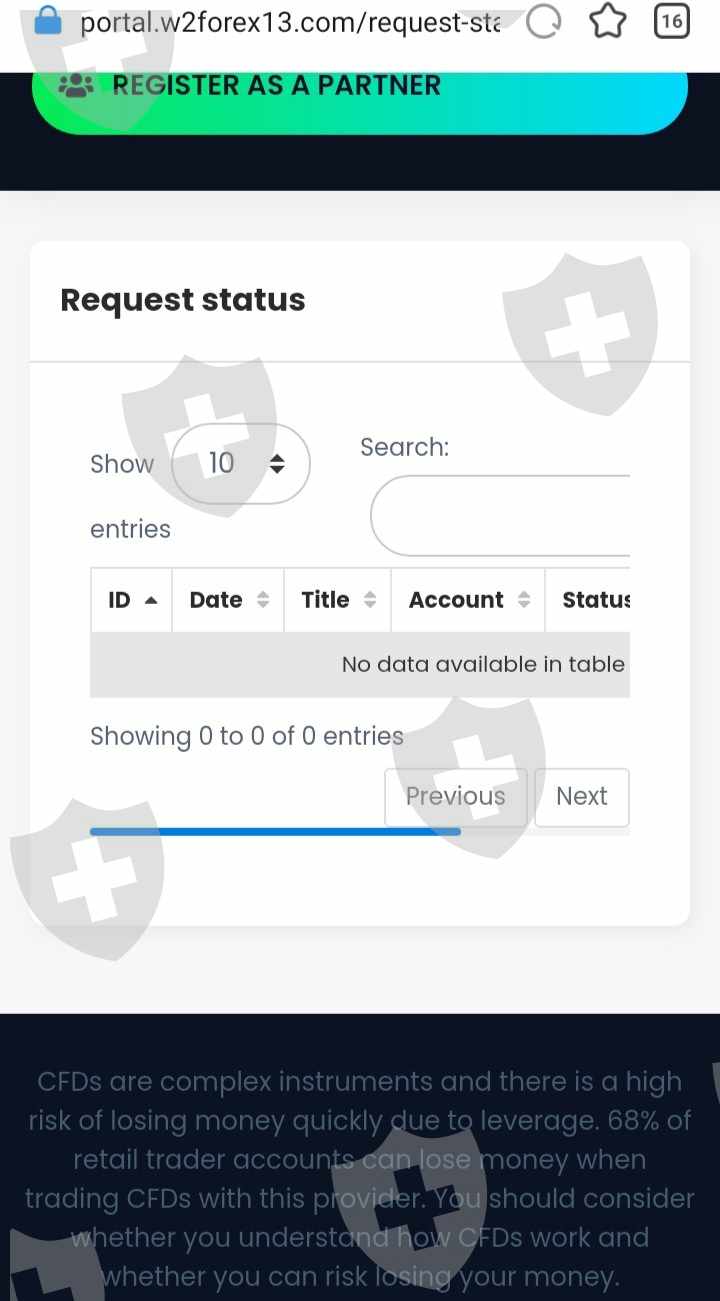
Task: Tap the lock icon in address bar
Action: (47, 21)
